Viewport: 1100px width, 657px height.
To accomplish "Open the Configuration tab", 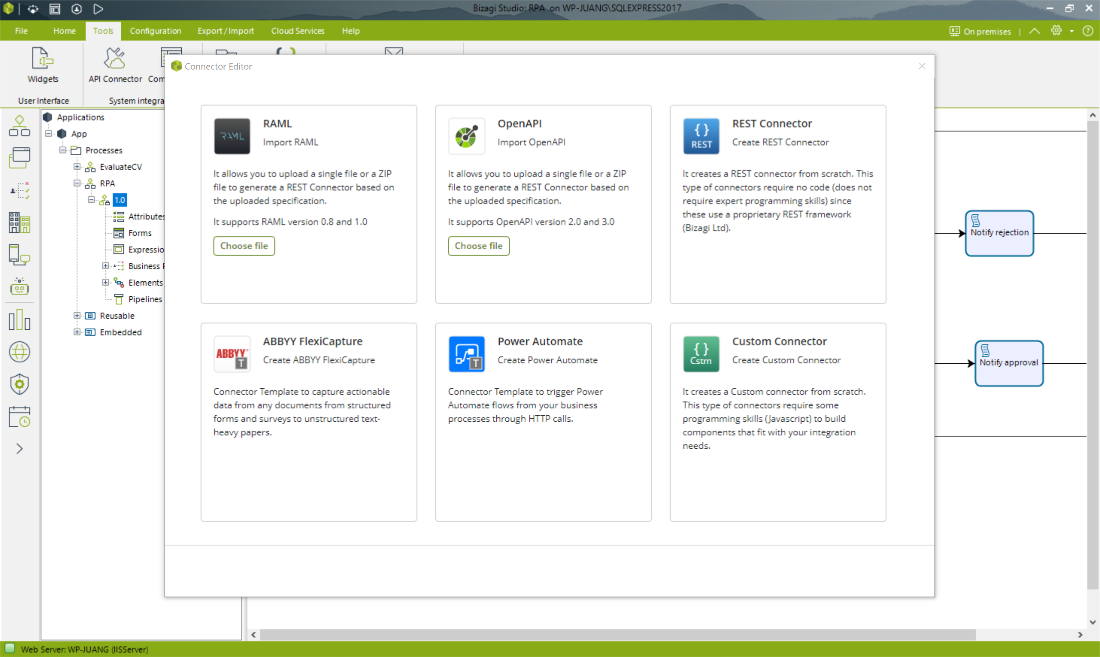I will tap(155, 31).
